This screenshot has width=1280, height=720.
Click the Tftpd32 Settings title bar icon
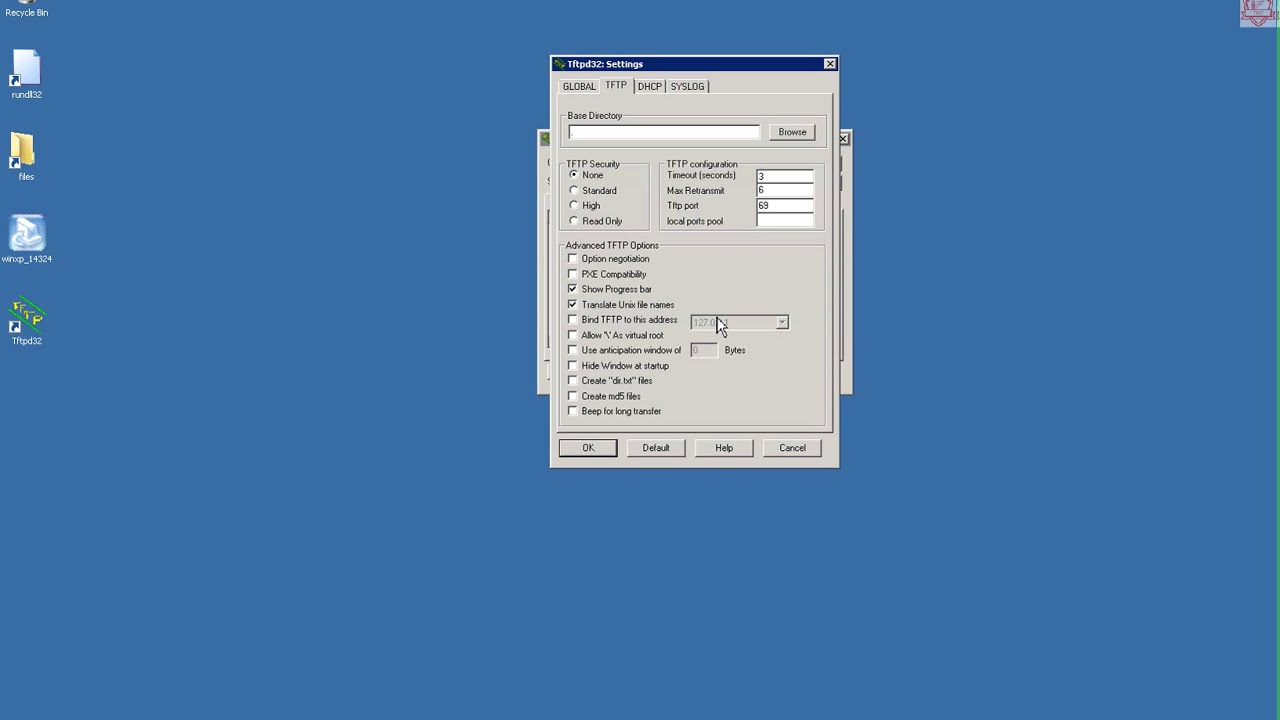560,64
